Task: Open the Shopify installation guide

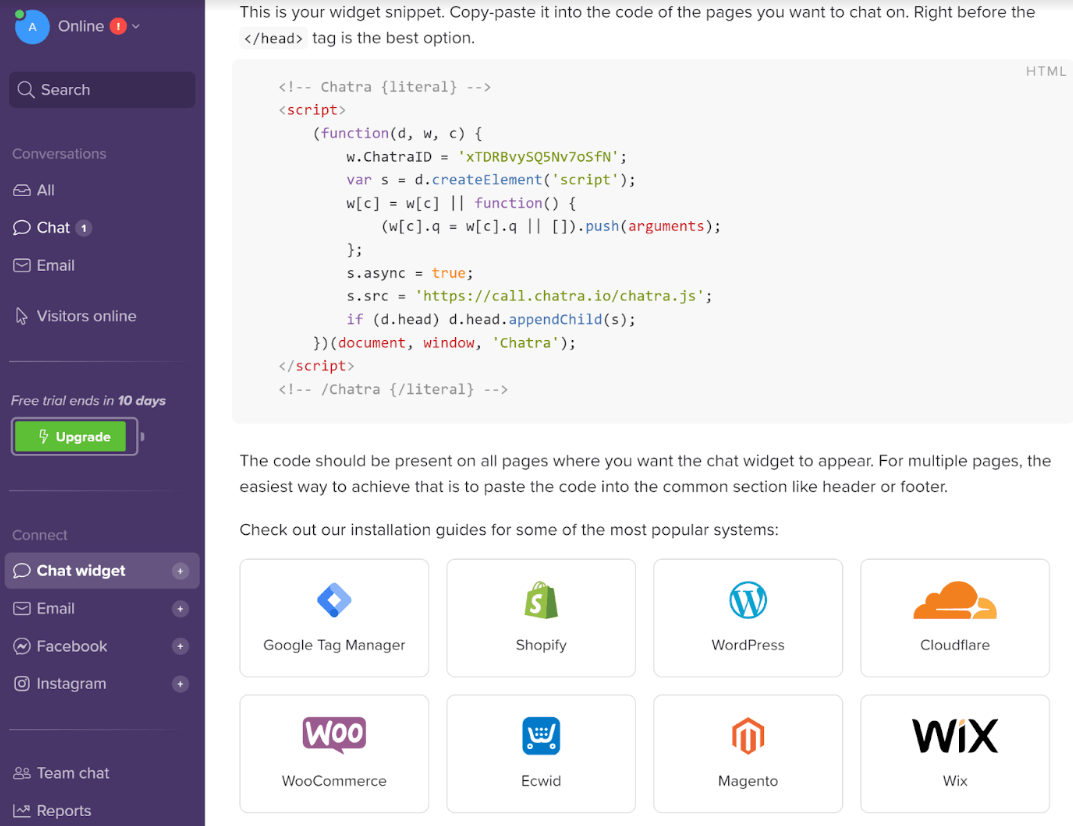Action: tap(541, 618)
